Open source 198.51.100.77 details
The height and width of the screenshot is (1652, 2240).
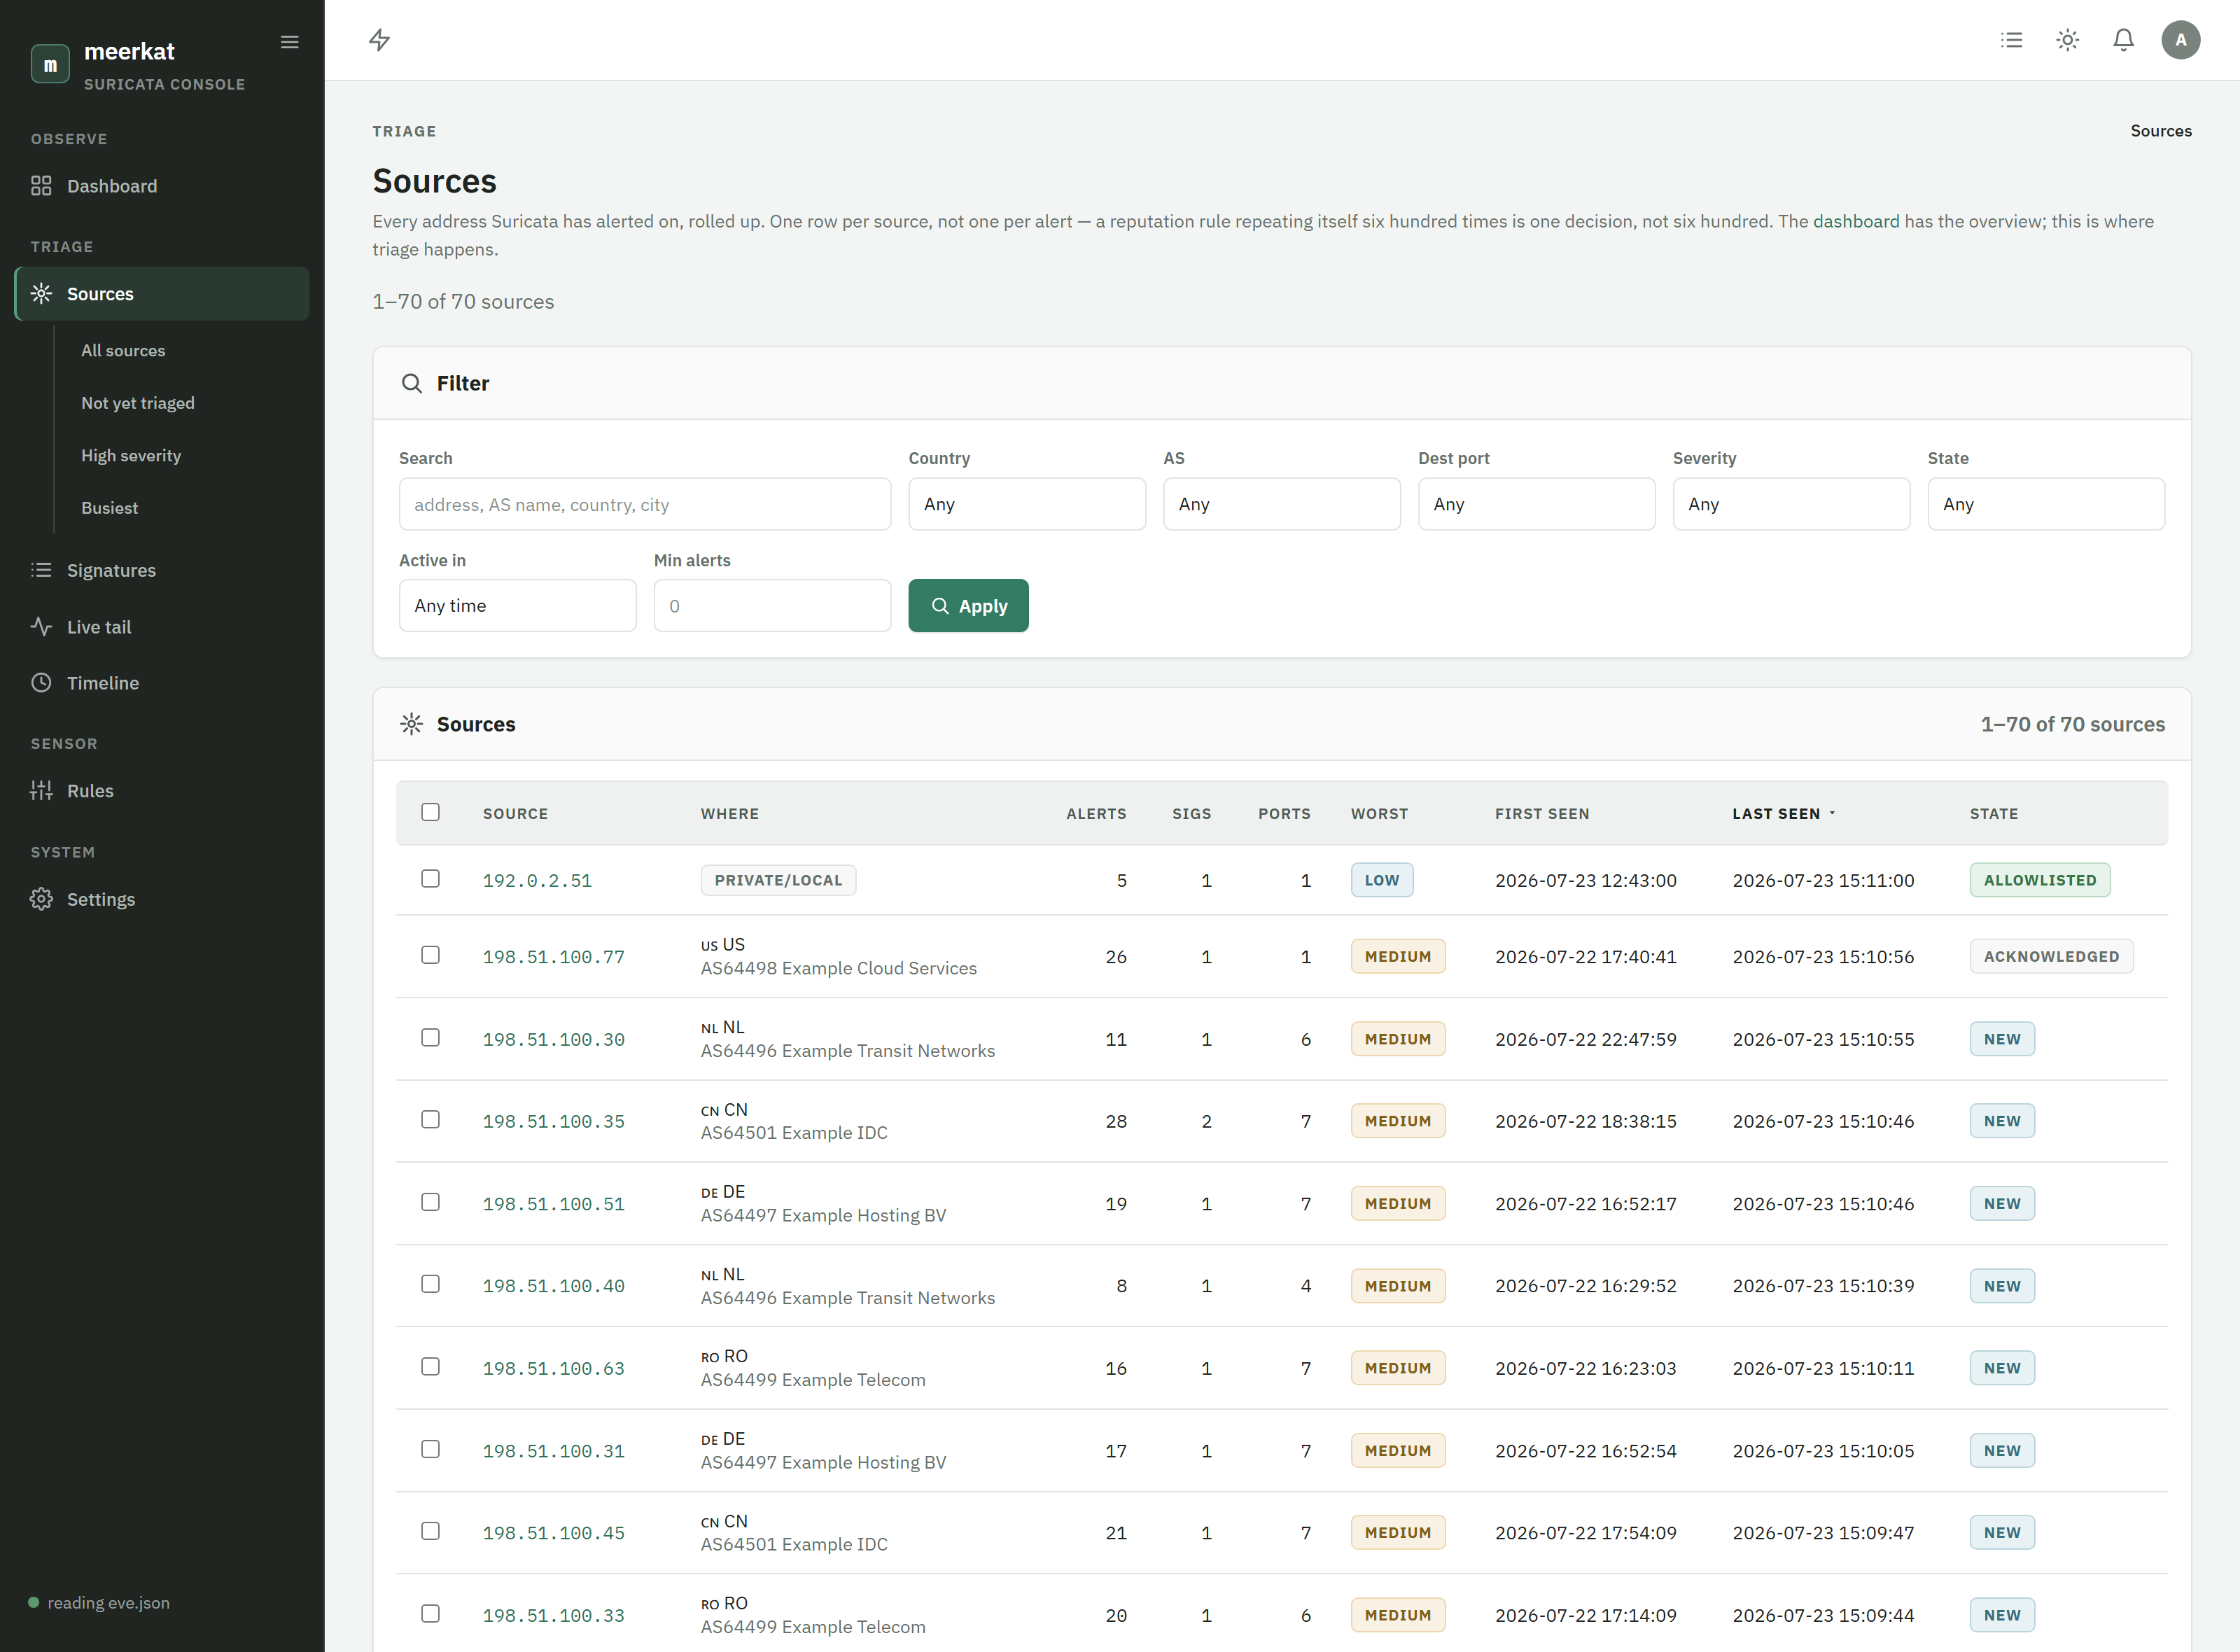coord(554,957)
